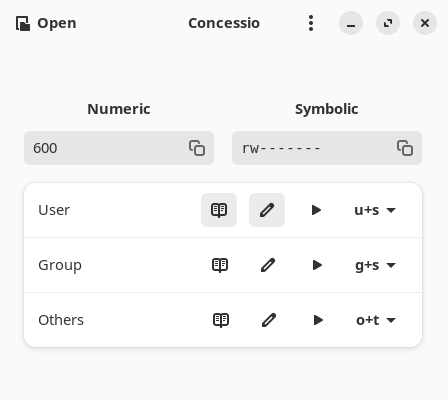This screenshot has width=448, height=400.
Task: Open the o+t sticky bit dropdown
Action: (376, 320)
